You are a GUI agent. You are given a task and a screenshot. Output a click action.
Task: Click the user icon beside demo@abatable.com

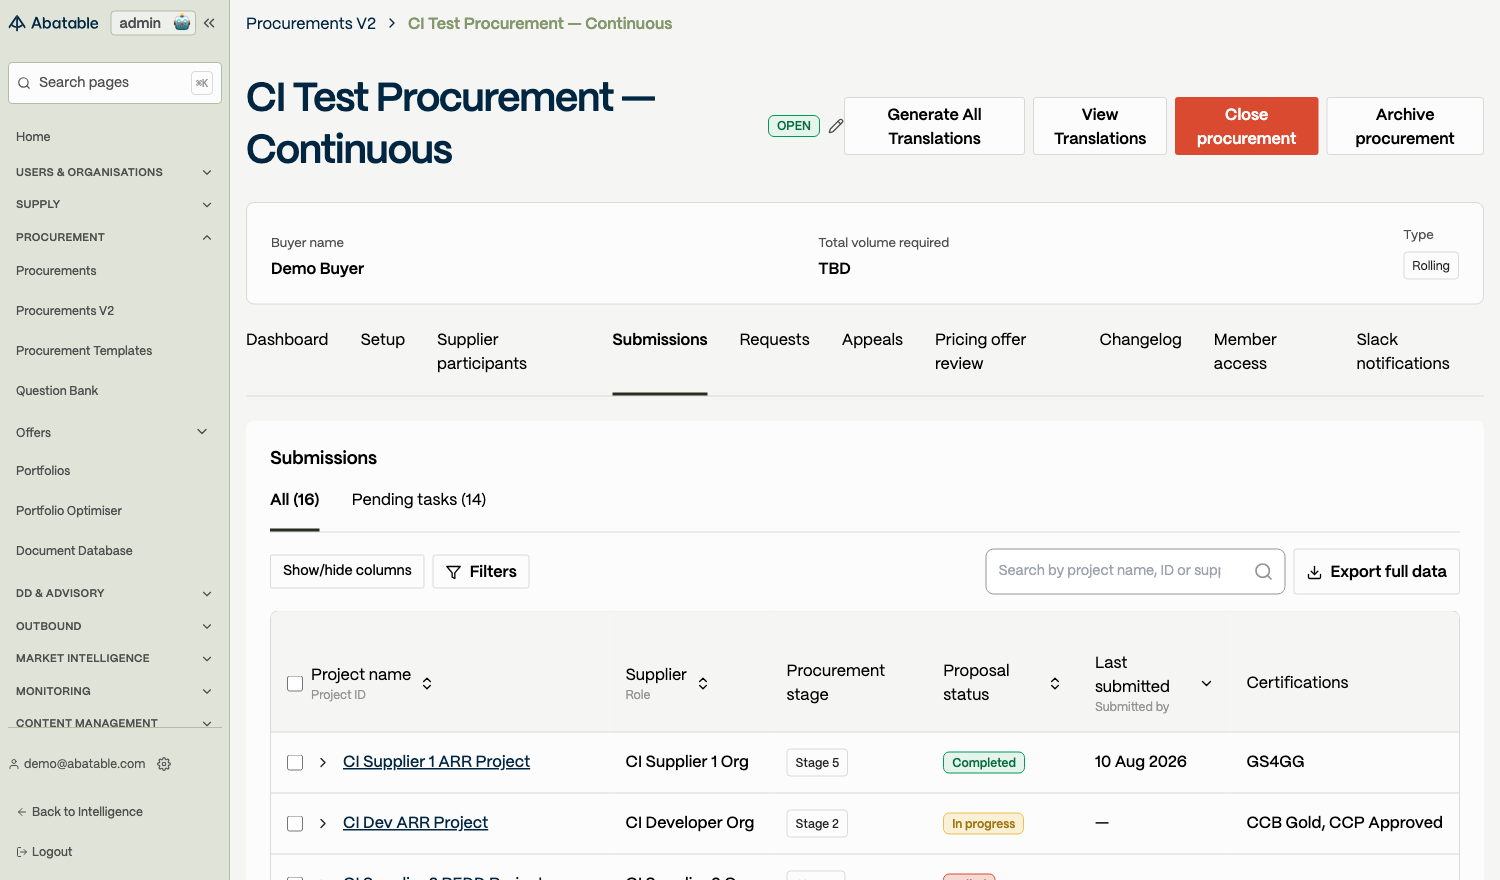pyautogui.click(x=14, y=764)
